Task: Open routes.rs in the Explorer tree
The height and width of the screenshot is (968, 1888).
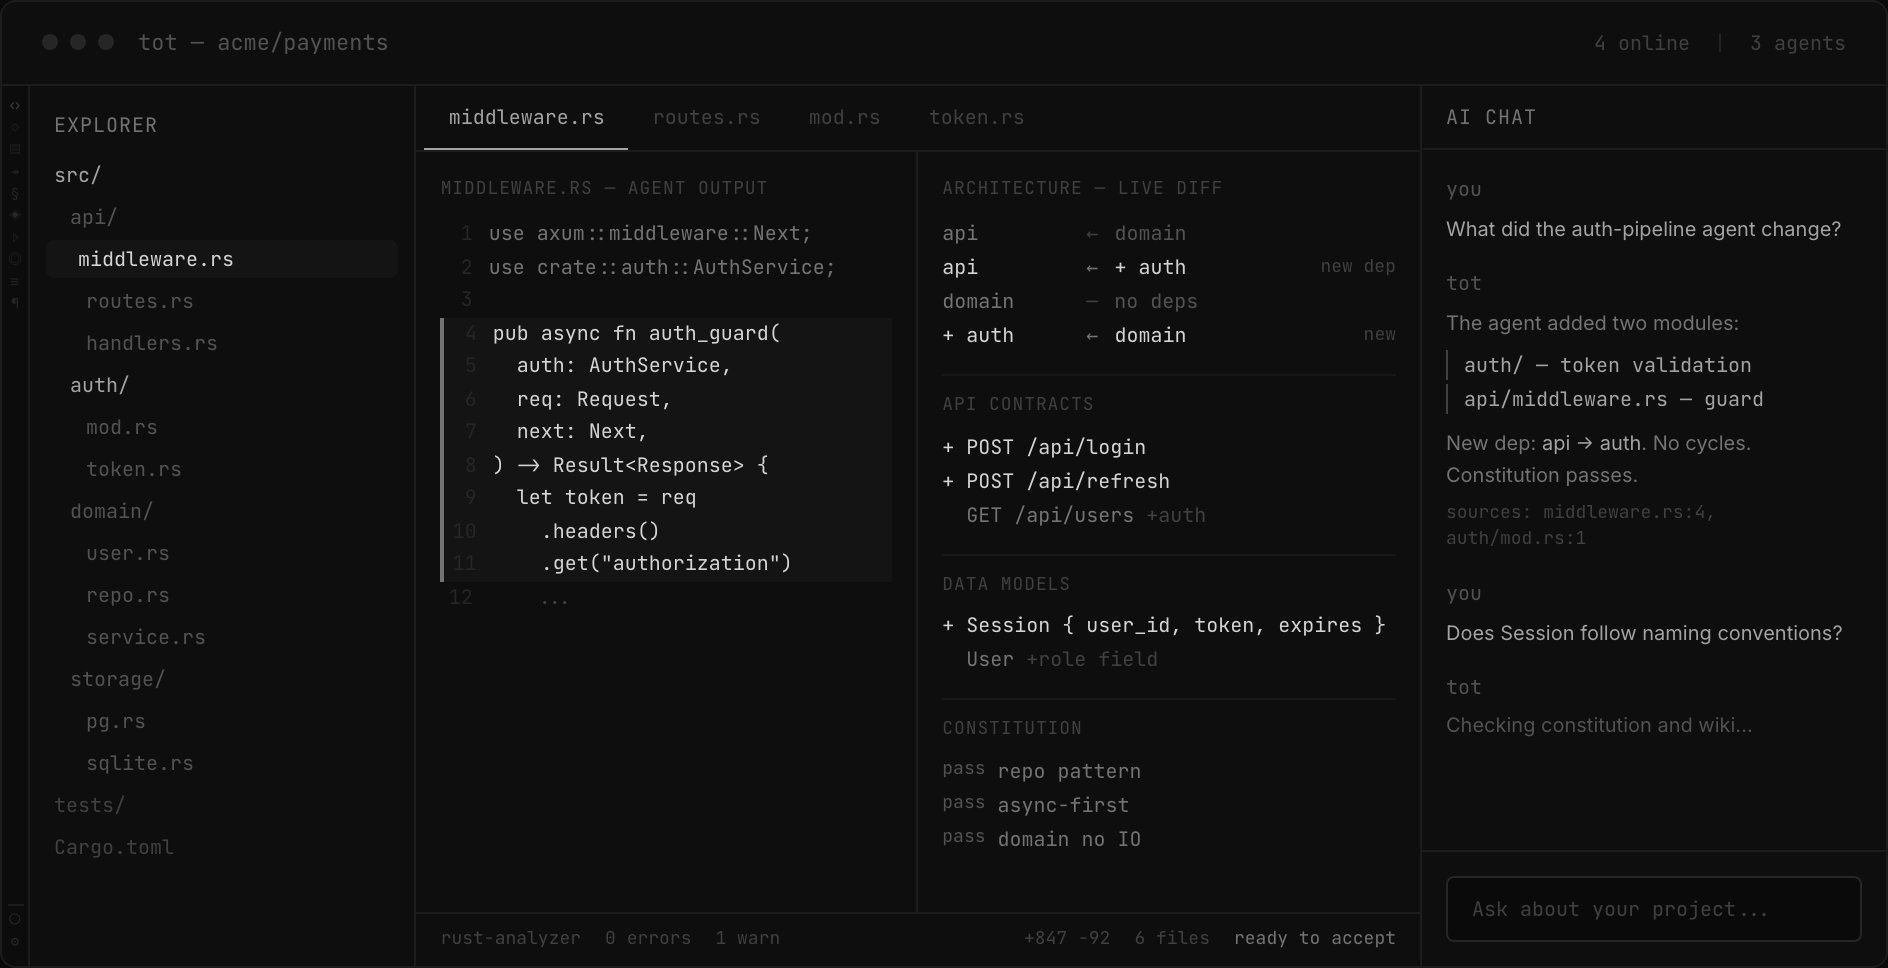Action: click(x=140, y=301)
